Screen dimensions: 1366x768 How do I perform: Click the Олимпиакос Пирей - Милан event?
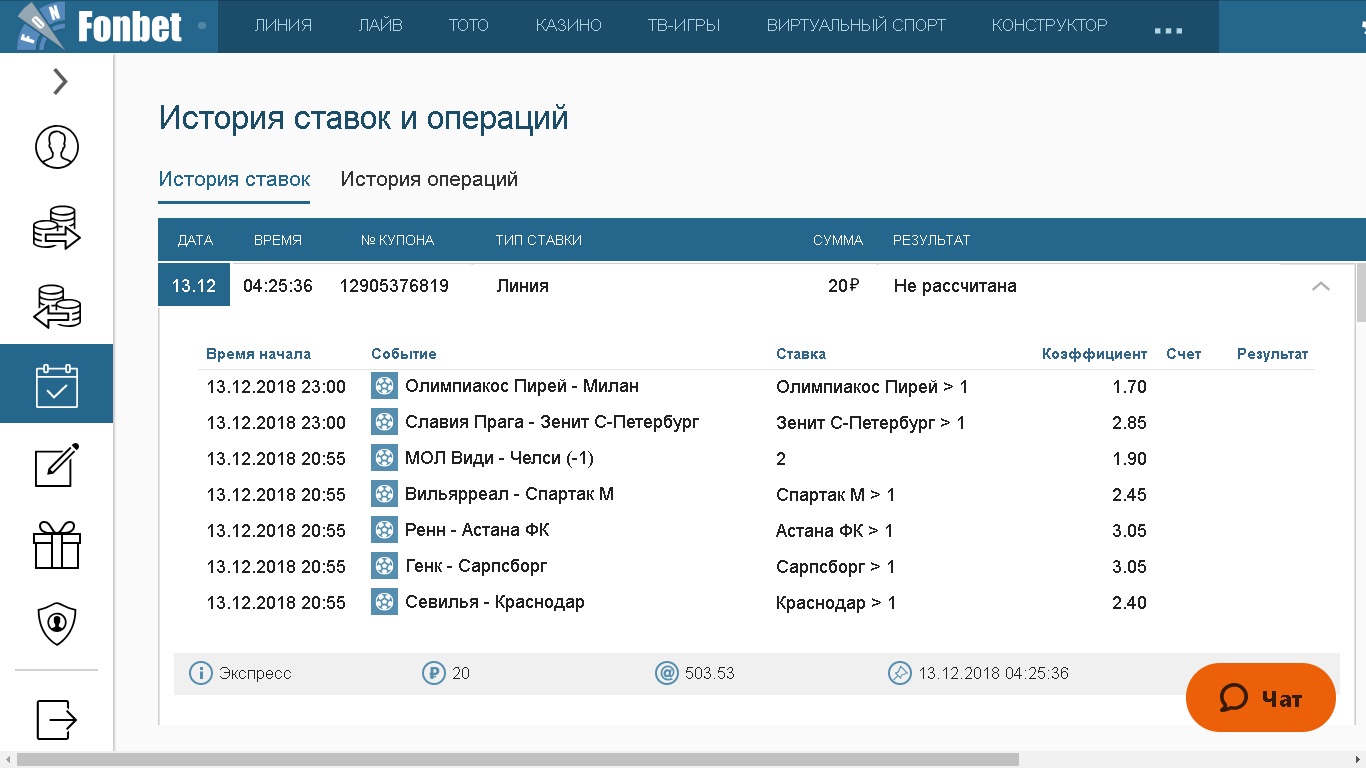[521, 386]
